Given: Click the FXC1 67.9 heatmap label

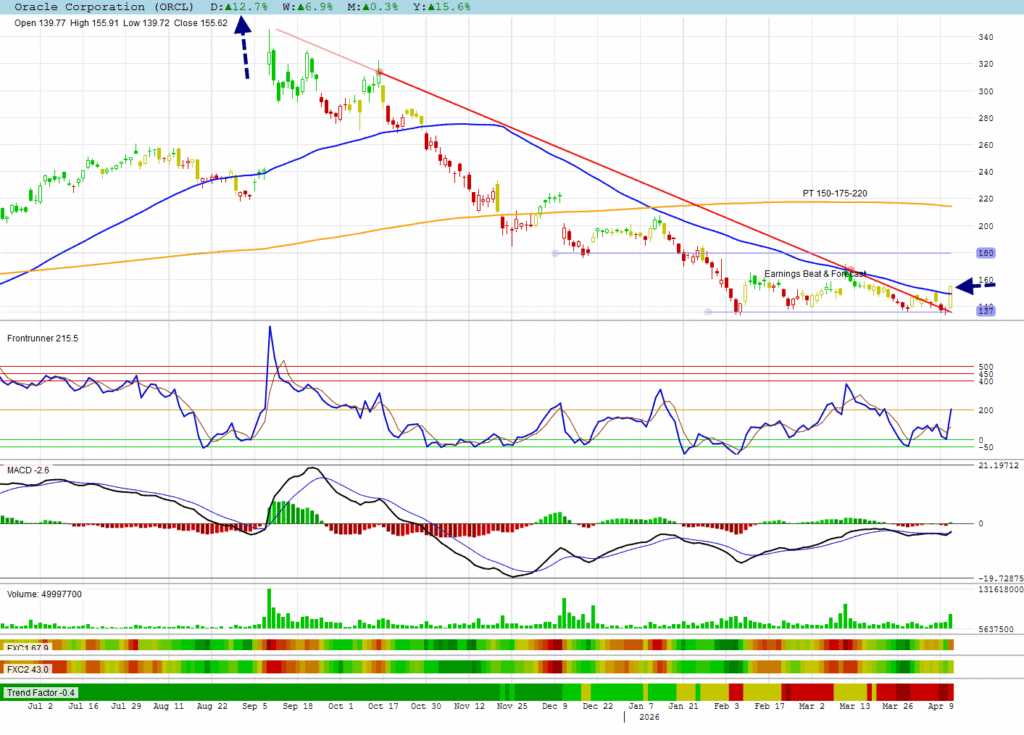Looking at the screenshot, I should (x=28, y=647).
